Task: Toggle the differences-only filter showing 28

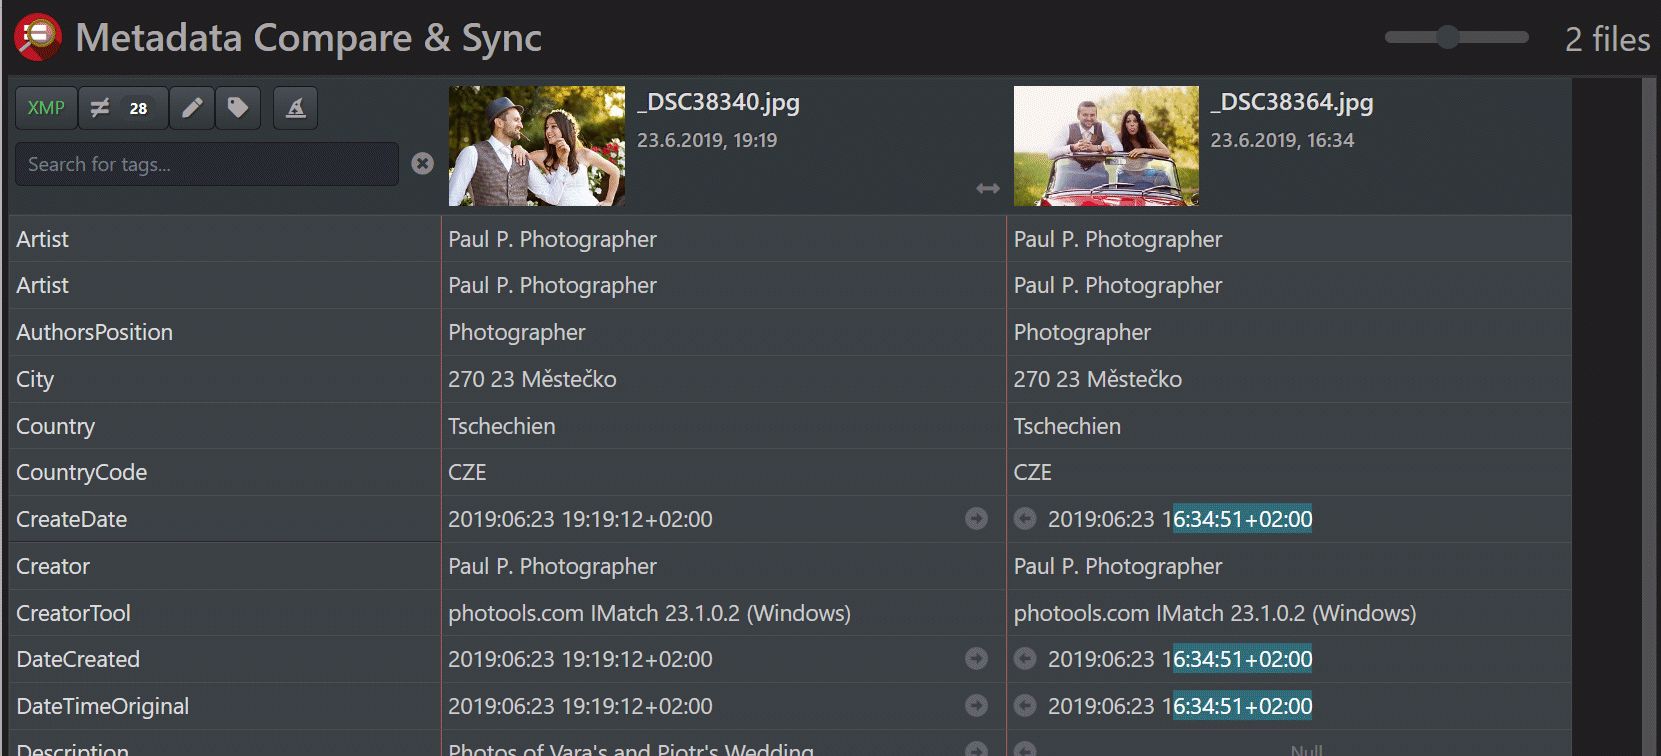Action: click(x=123, y=108)
